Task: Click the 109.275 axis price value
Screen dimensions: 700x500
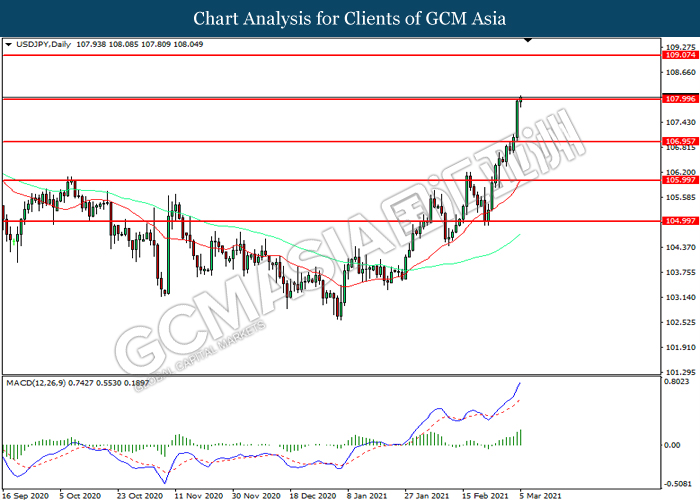Action: (x=680, y=47)
